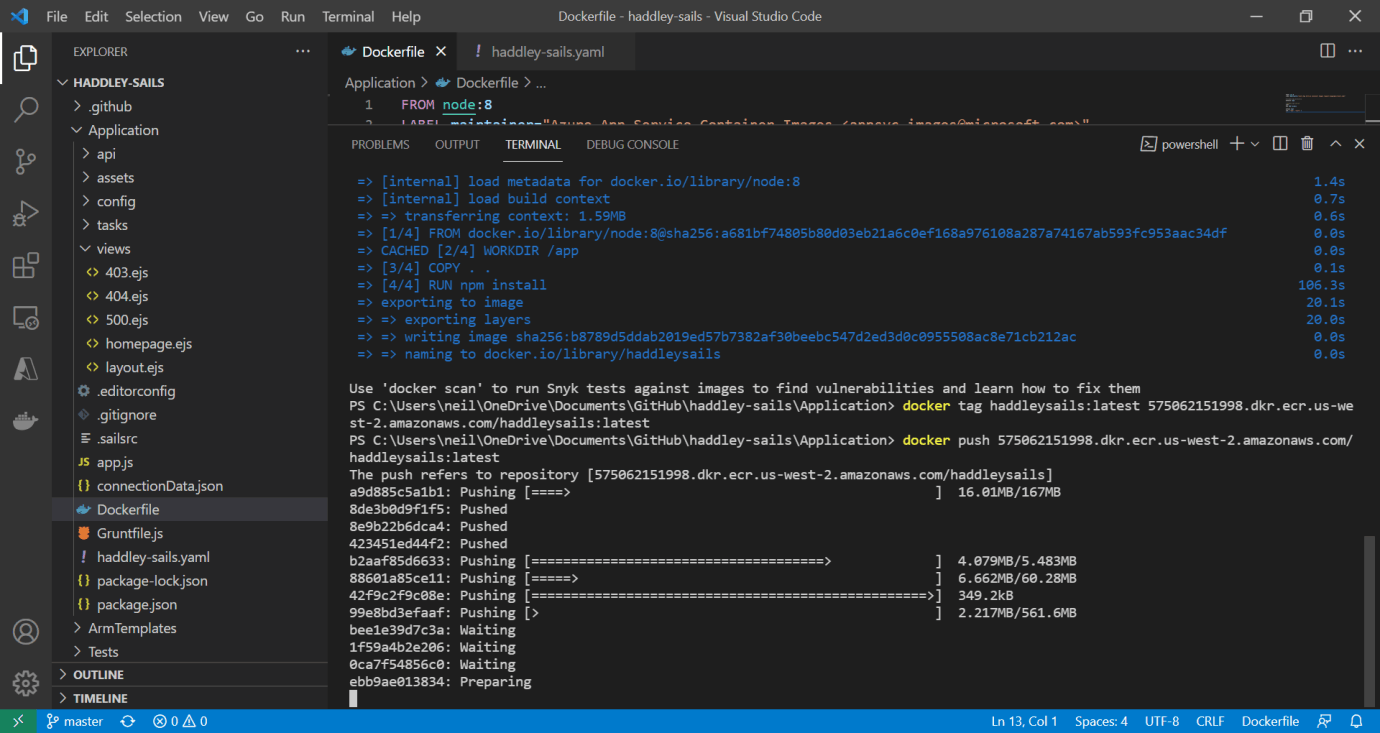The image size is (1380, 733).
Task: Open Docker view in activity bar
Action: coord(26,421)
